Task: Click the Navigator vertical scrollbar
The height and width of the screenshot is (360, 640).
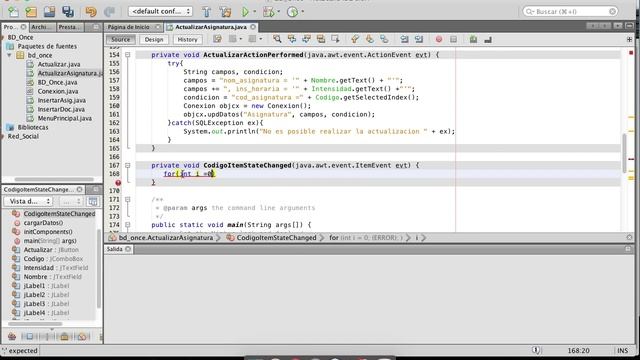Action: pyautogui.click(x=99, y=269)
